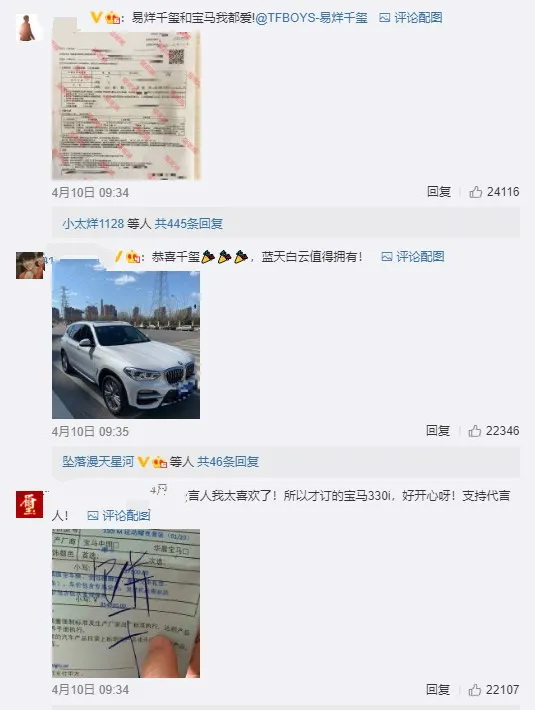535x710 pixels.
Task: Reply to the 09:35 comment
Action: pos(438,431)
